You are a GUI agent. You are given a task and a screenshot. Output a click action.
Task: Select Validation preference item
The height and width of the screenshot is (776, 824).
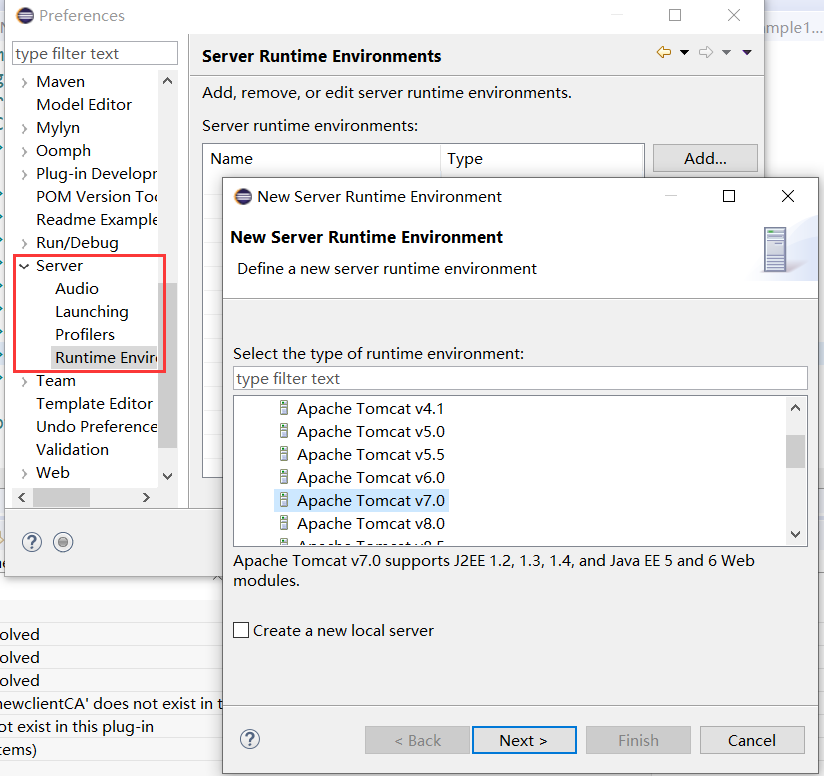pyautogui.click(x=73, y=450)
